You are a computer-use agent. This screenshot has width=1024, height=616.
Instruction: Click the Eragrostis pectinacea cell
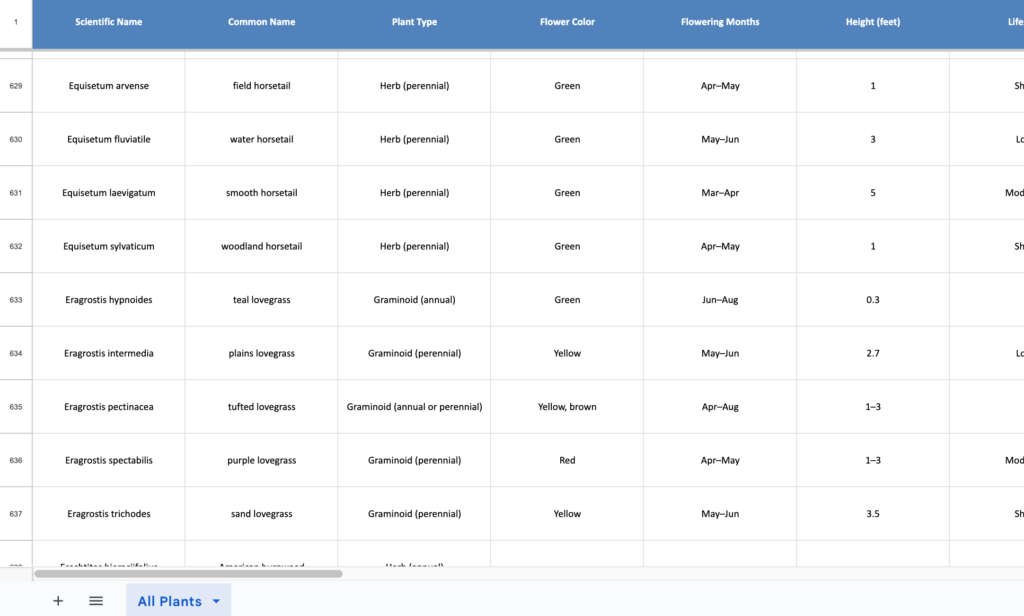click(108, 407)
